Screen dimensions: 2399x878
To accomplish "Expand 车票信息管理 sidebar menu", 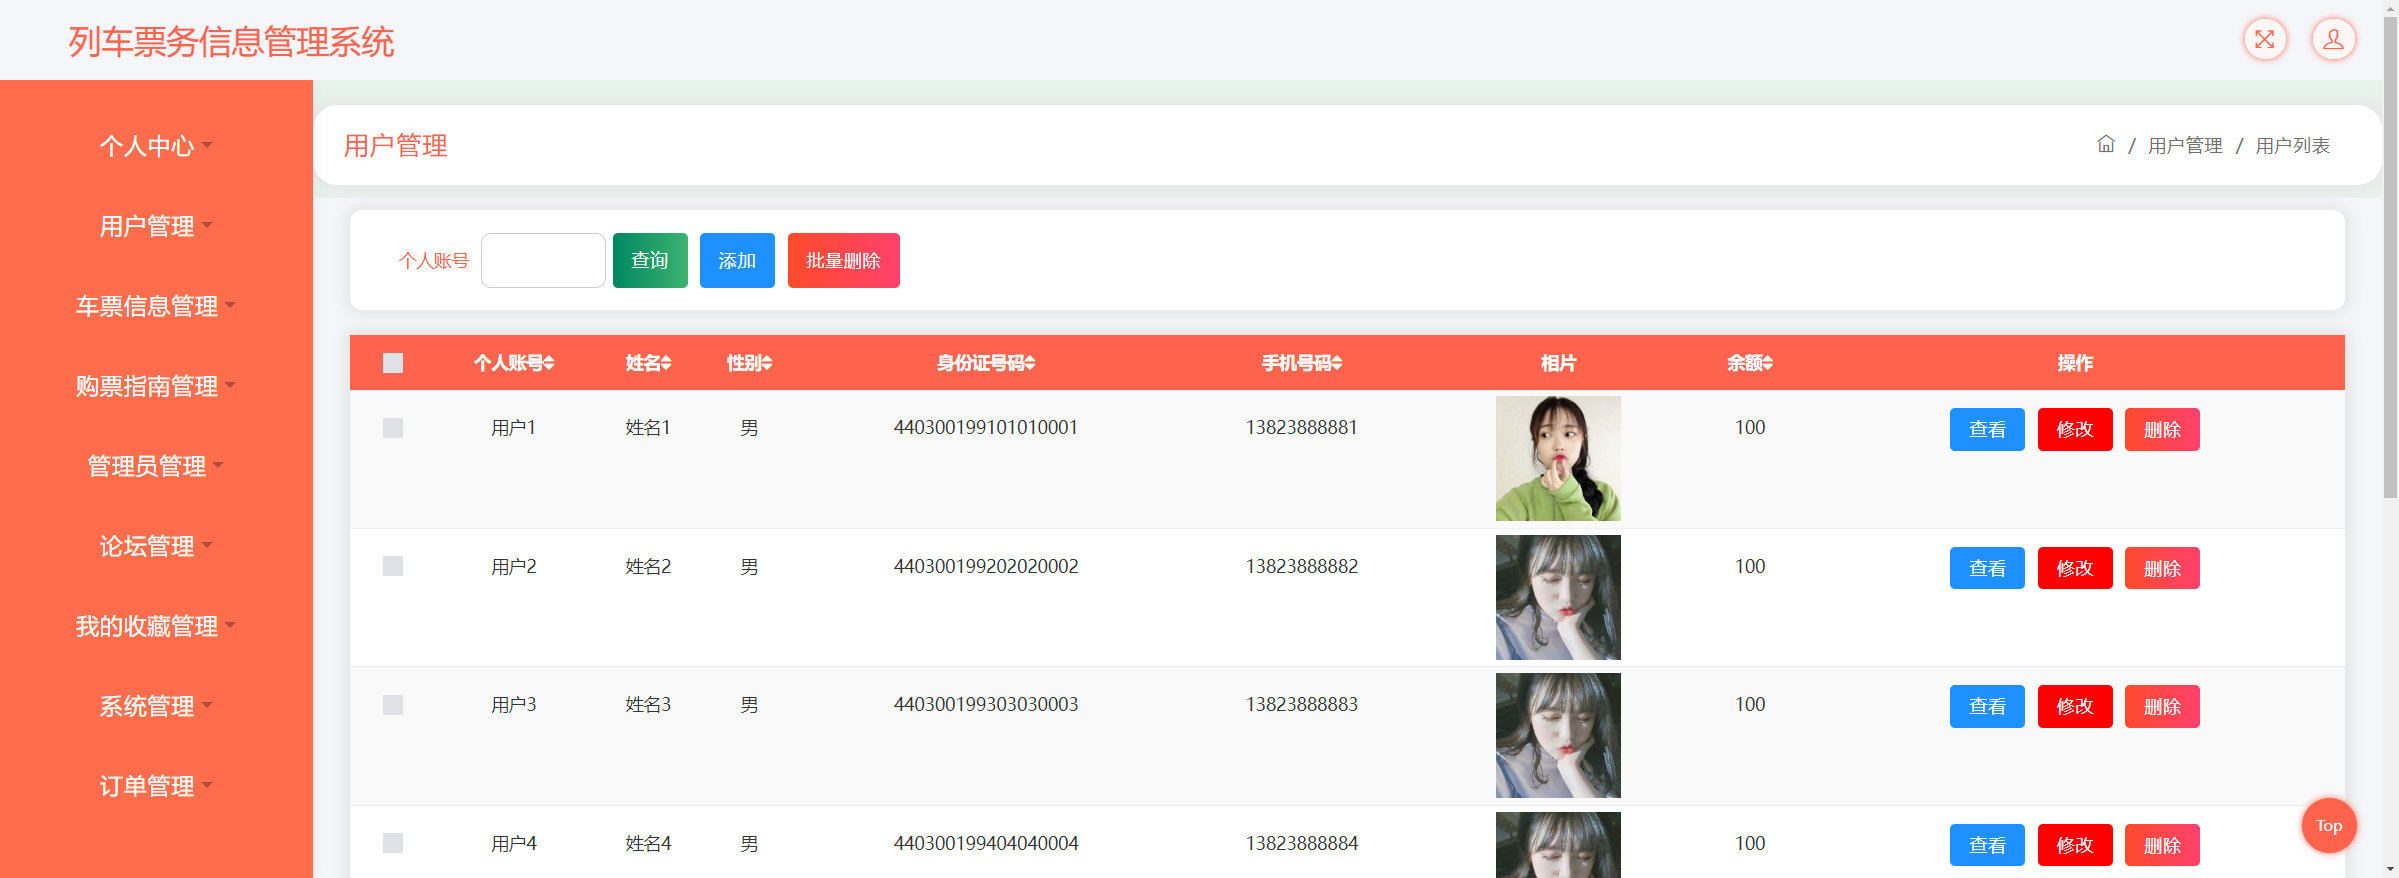I will tap(156, 306).
